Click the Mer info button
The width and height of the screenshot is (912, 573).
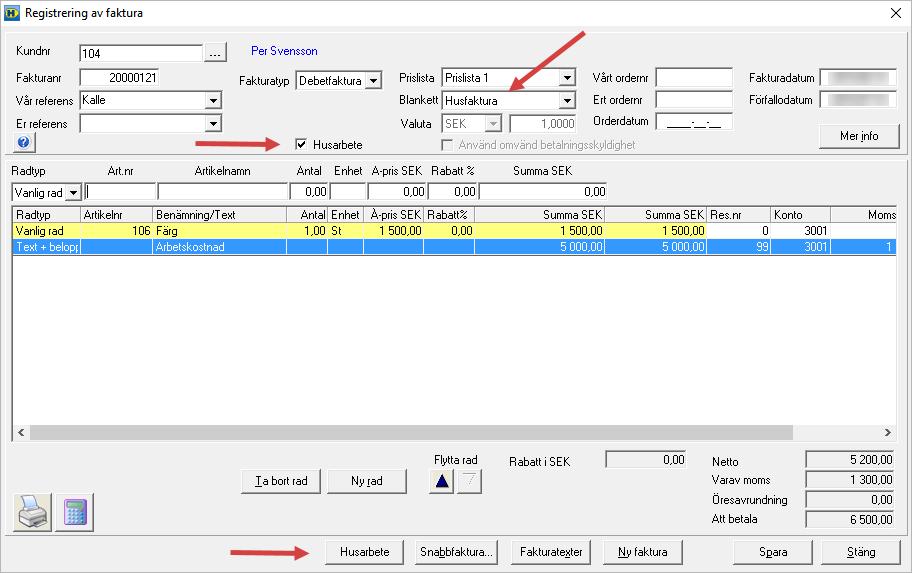[x=859, y=136]
